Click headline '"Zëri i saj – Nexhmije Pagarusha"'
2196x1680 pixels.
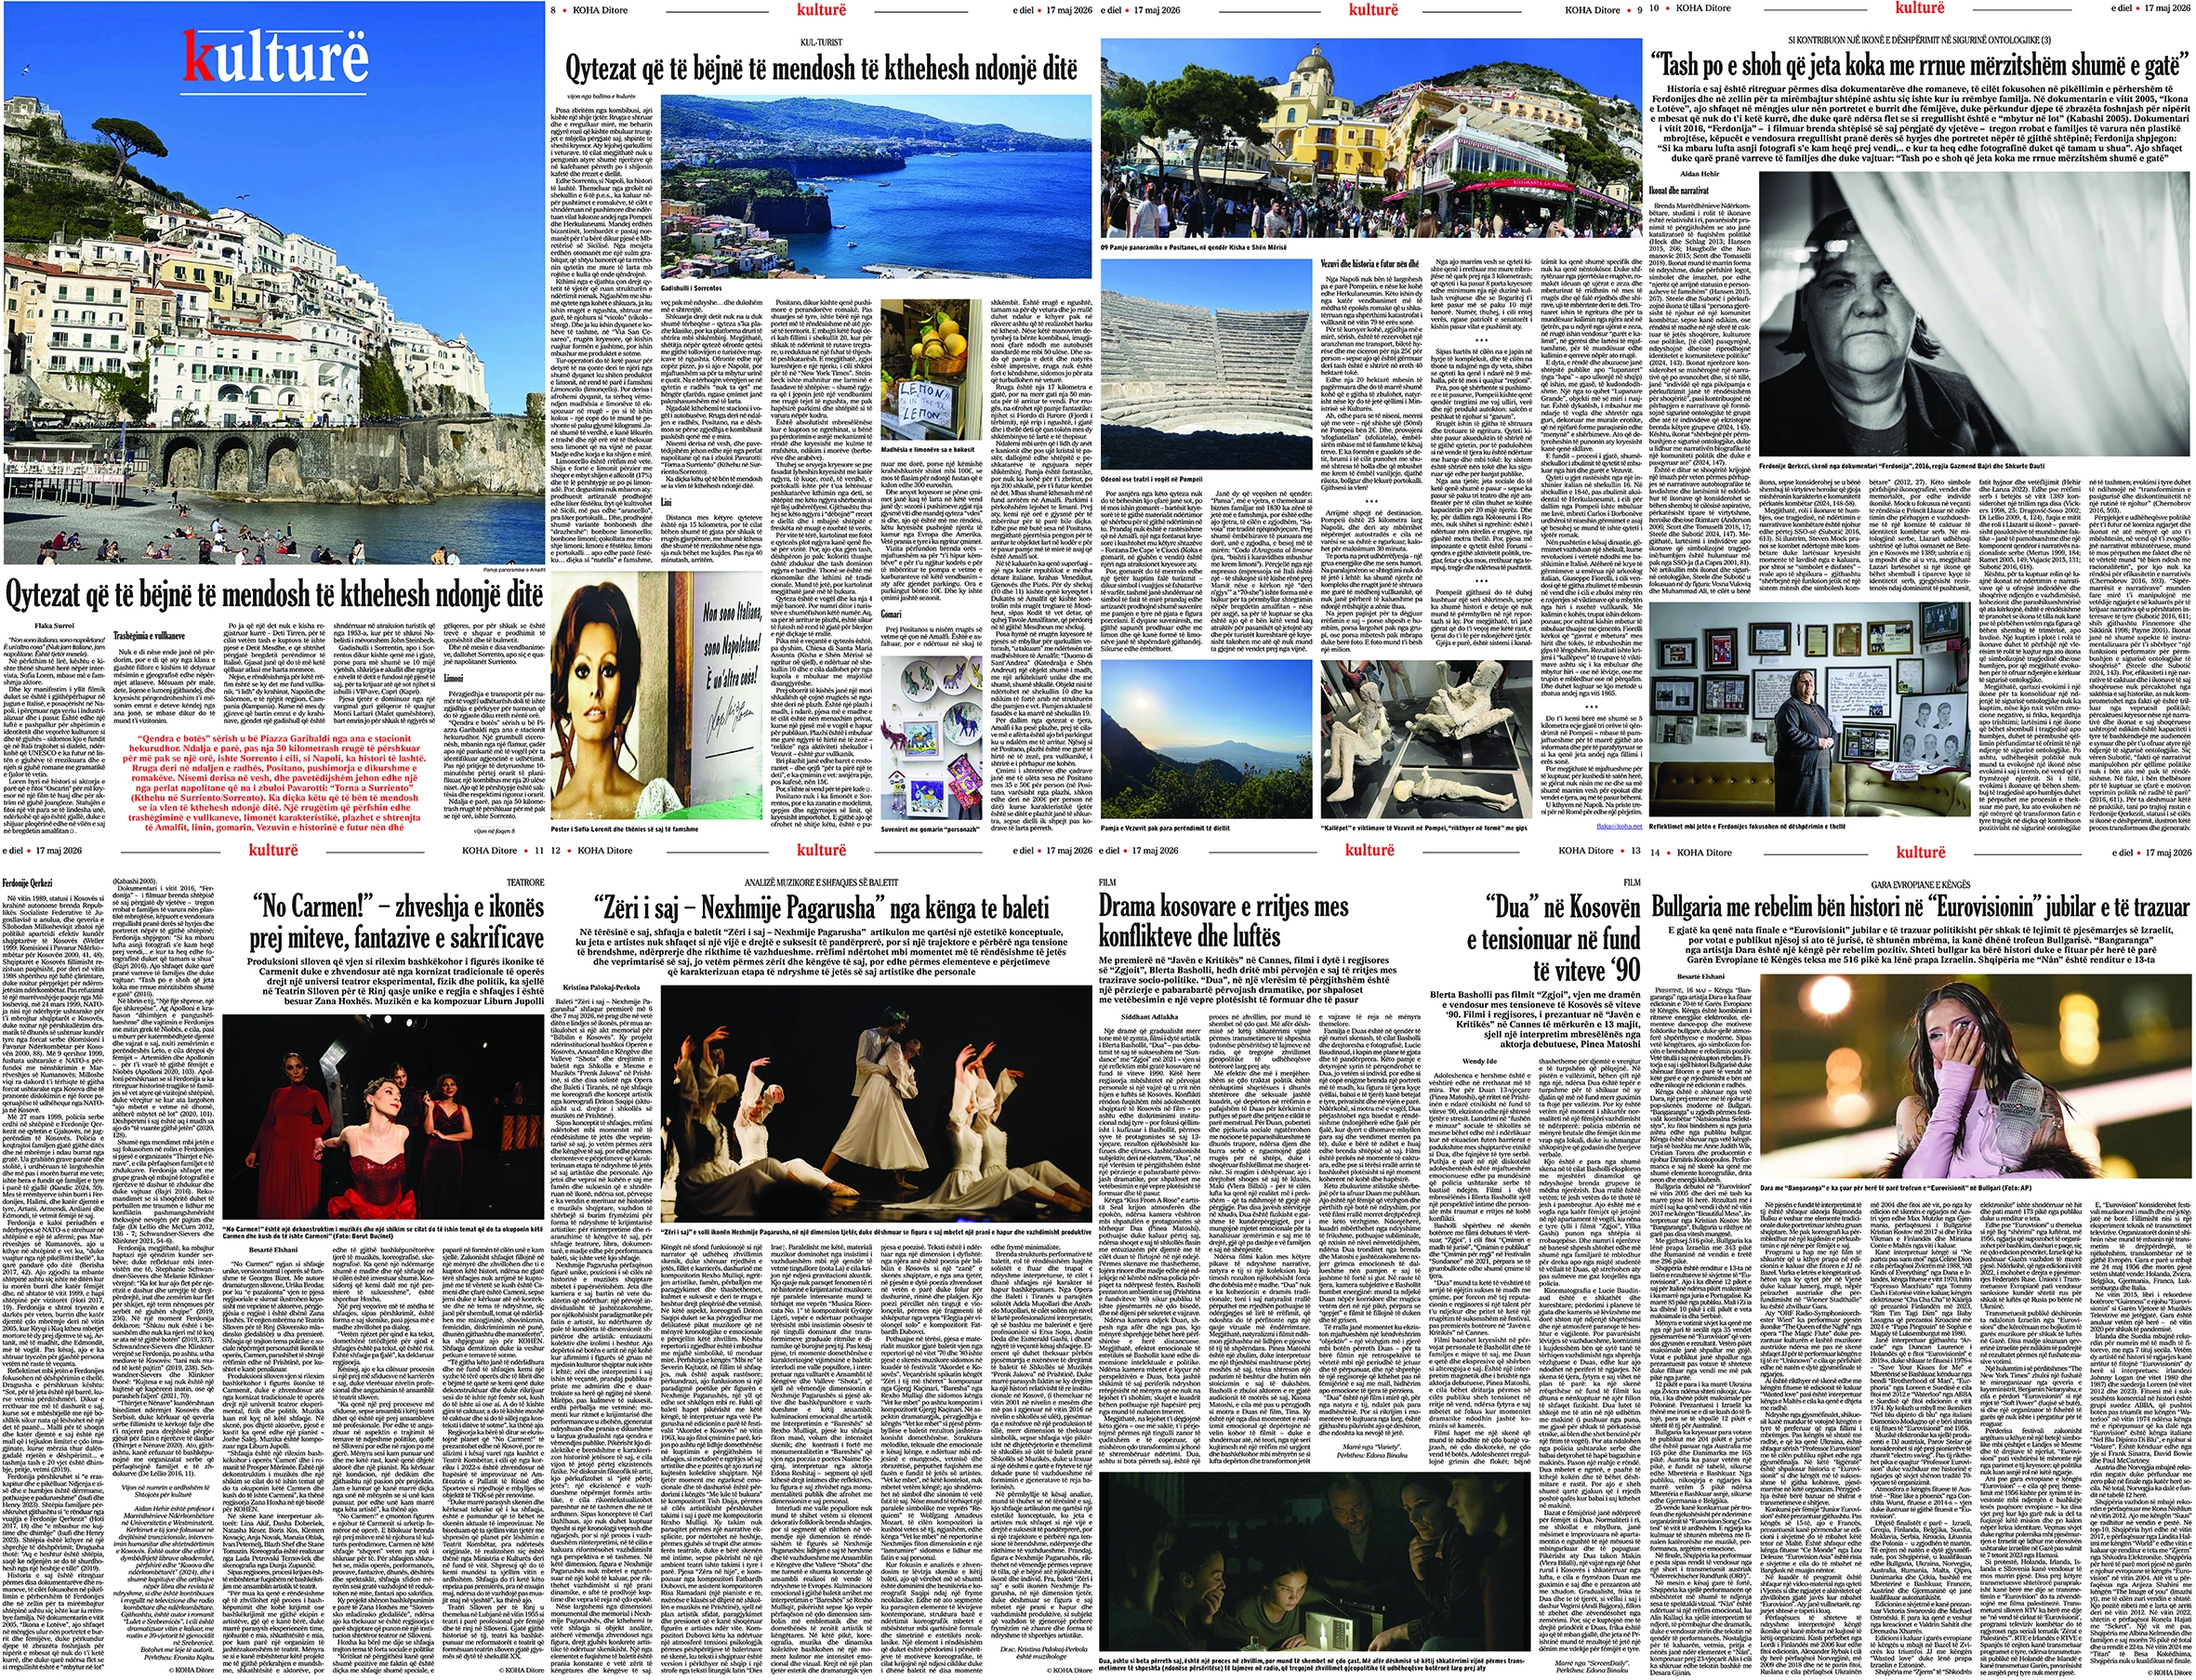coord(820,908)
